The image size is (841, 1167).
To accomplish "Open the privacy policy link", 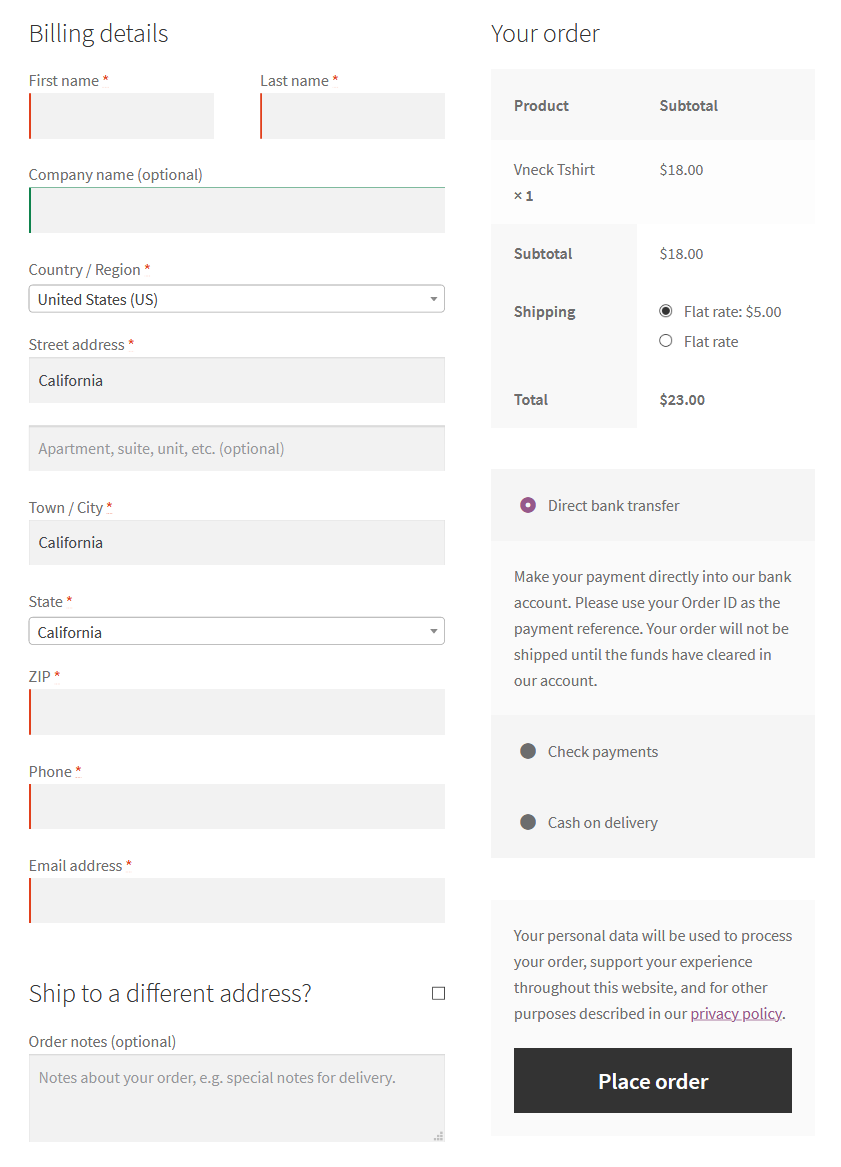I will pyautogui.click(x=736, y=1013).
